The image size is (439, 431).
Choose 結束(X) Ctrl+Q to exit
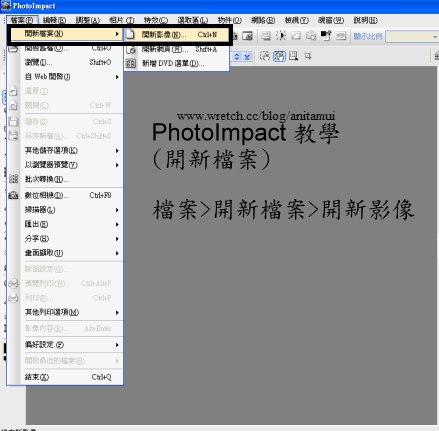tap(65, 377)
